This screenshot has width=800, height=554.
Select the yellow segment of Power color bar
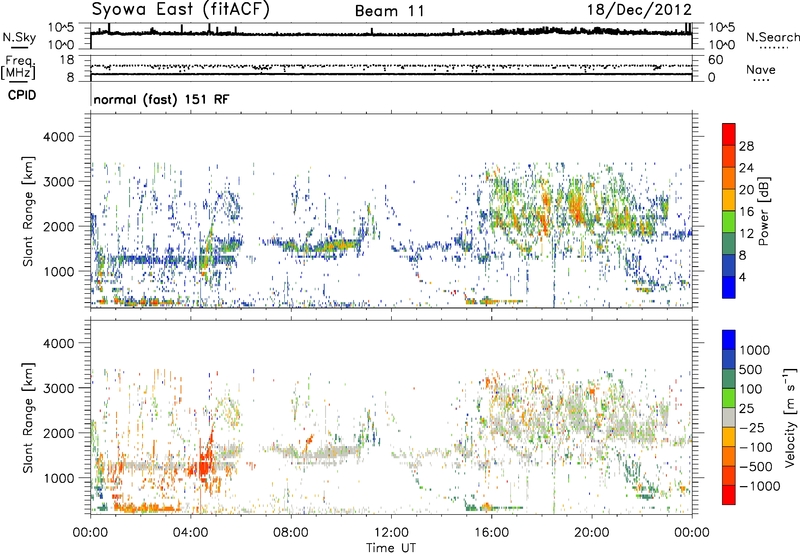[x=729, y=200]
